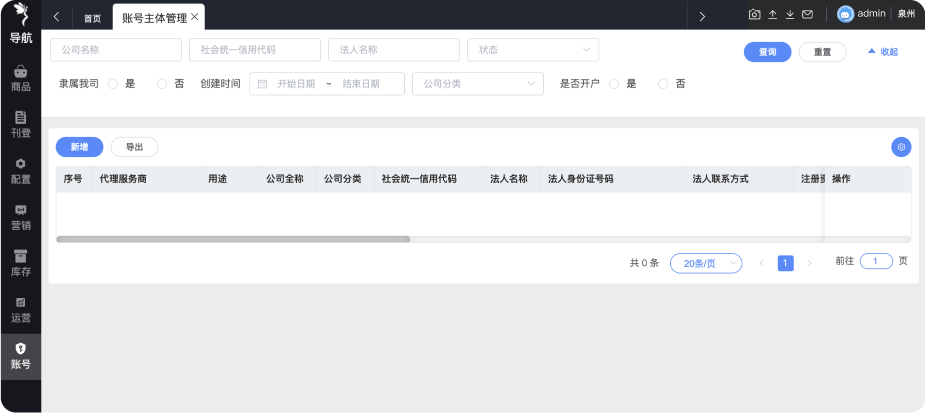Open the 刊登 sidebar section
The height and width of the screenshot is (413, 925).
tap(20, 124)
